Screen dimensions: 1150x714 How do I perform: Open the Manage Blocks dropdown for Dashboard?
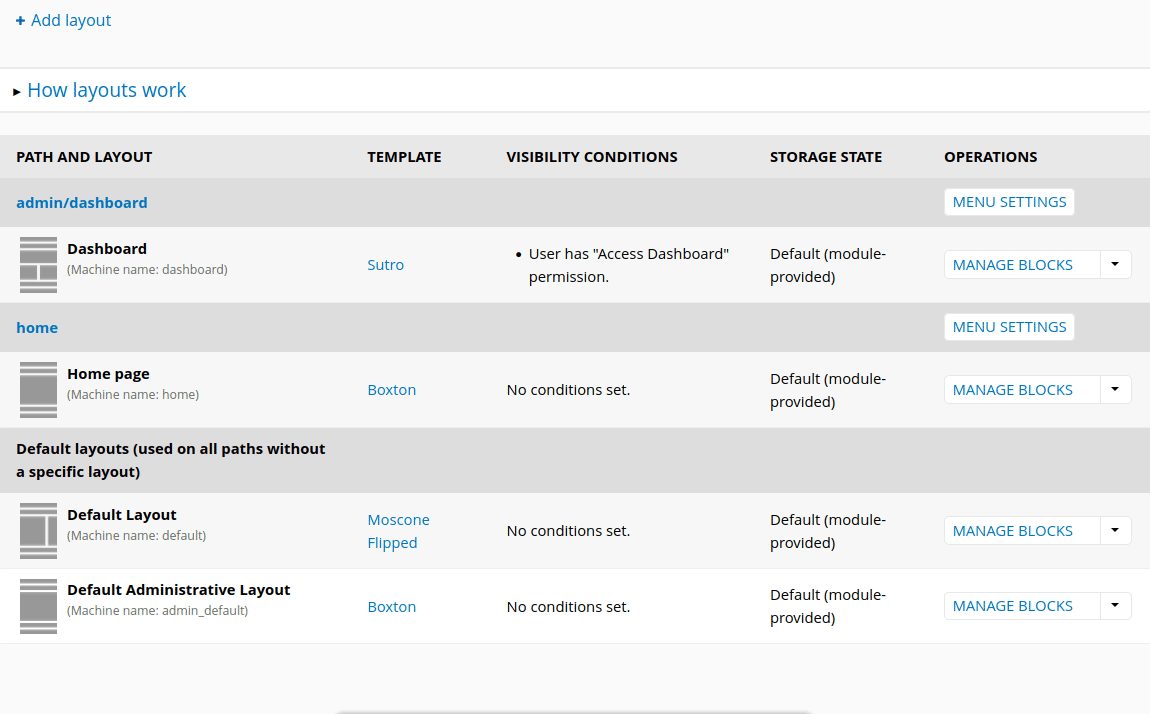click(x=1114, y=264)
